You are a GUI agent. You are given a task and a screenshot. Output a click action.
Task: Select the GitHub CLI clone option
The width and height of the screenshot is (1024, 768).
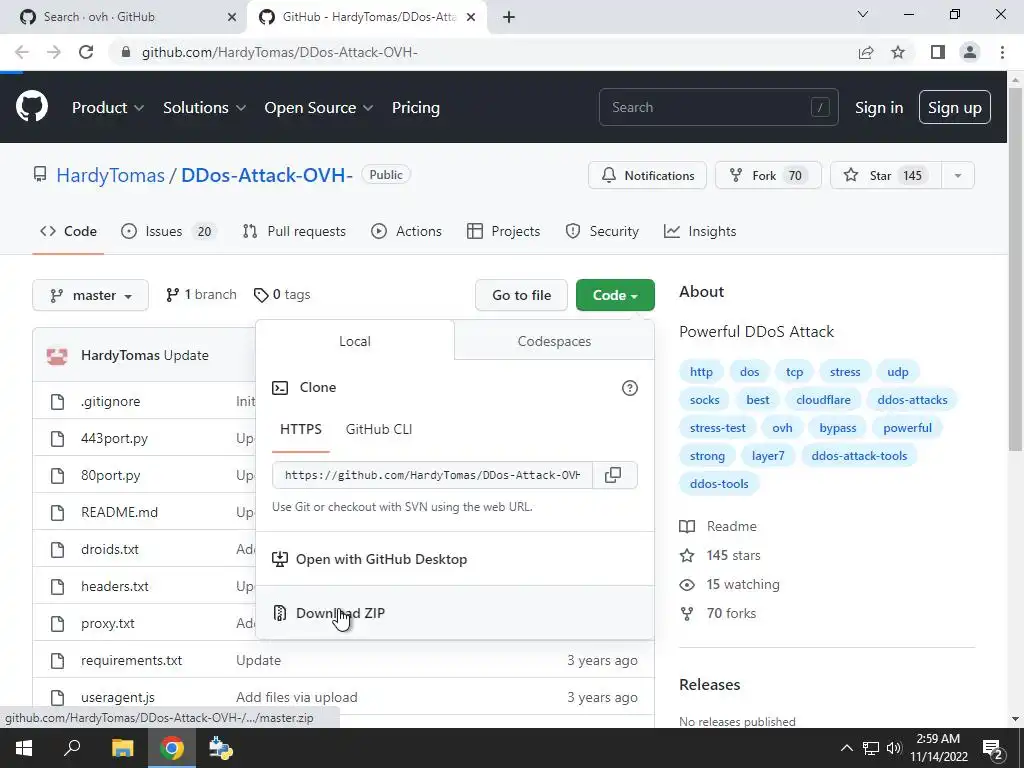[379, 429]
